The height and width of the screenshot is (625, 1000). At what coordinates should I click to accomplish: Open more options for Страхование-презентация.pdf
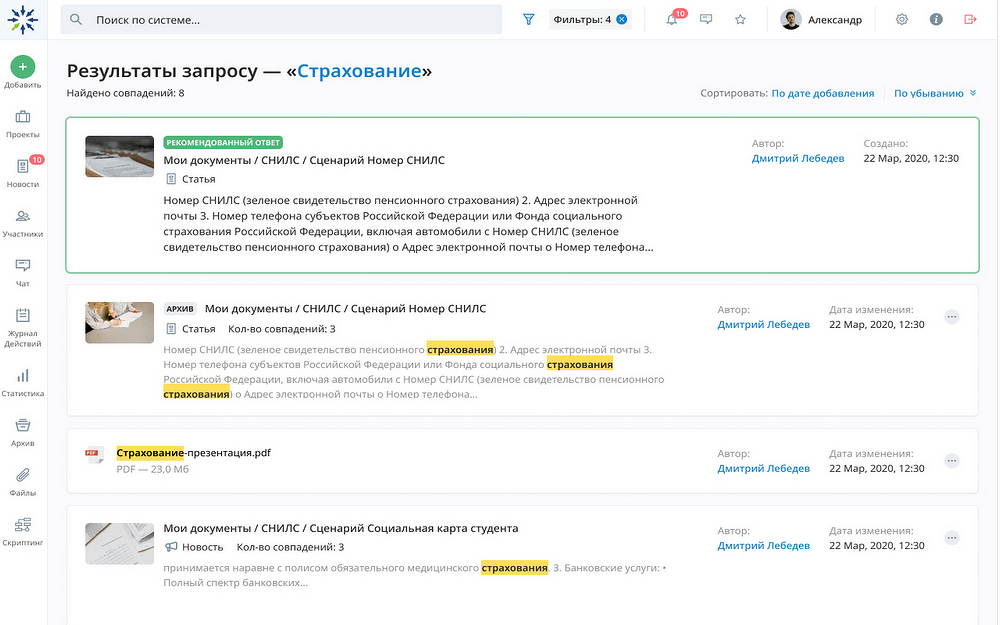point(951,461)
